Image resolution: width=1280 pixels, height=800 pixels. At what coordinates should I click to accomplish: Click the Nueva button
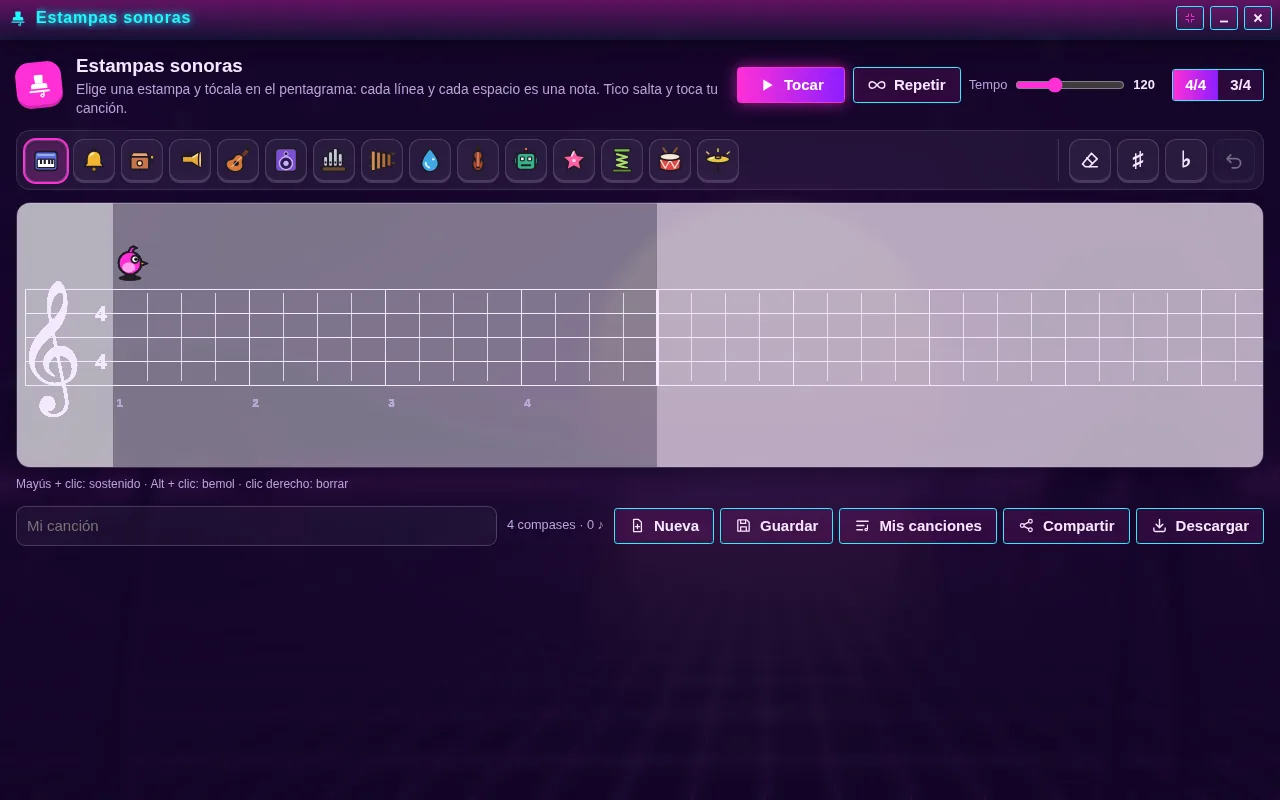coord(664,526)
